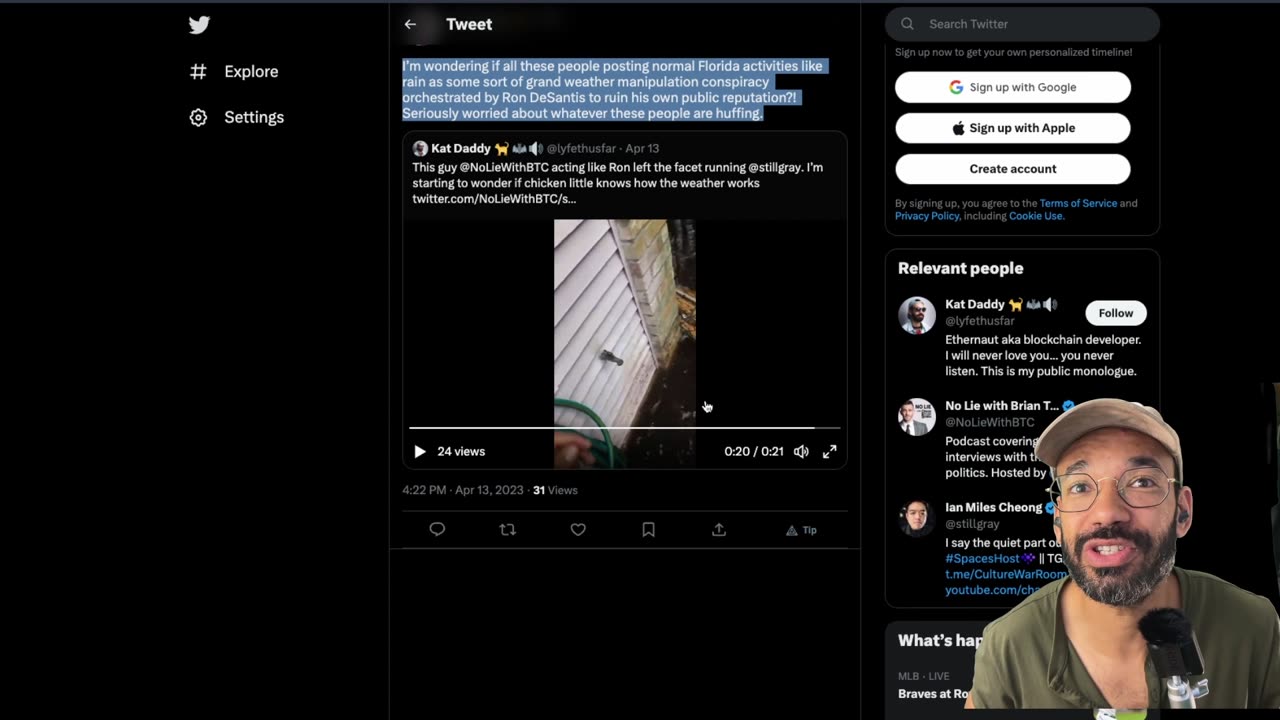Retweet this tweet
The height and width of the screenshot is (720, 1280).
[507, 529]
